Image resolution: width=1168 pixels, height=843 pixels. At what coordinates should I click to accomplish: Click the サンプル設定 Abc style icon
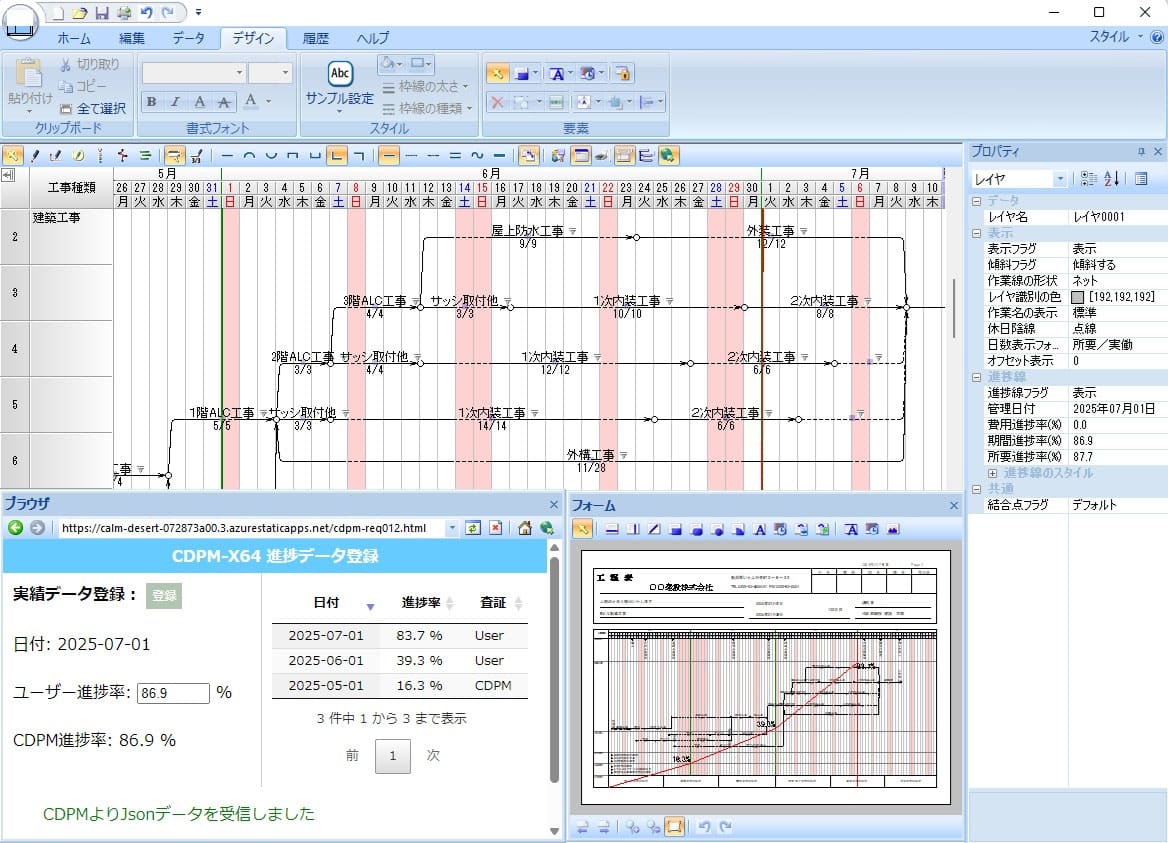340,73
